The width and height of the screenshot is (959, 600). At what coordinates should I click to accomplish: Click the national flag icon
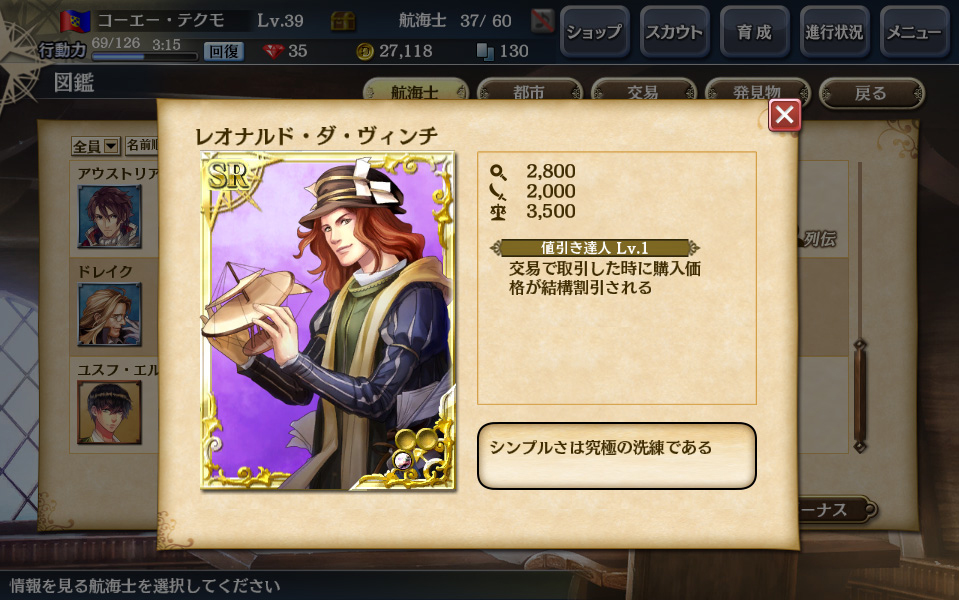coord(75,21)
